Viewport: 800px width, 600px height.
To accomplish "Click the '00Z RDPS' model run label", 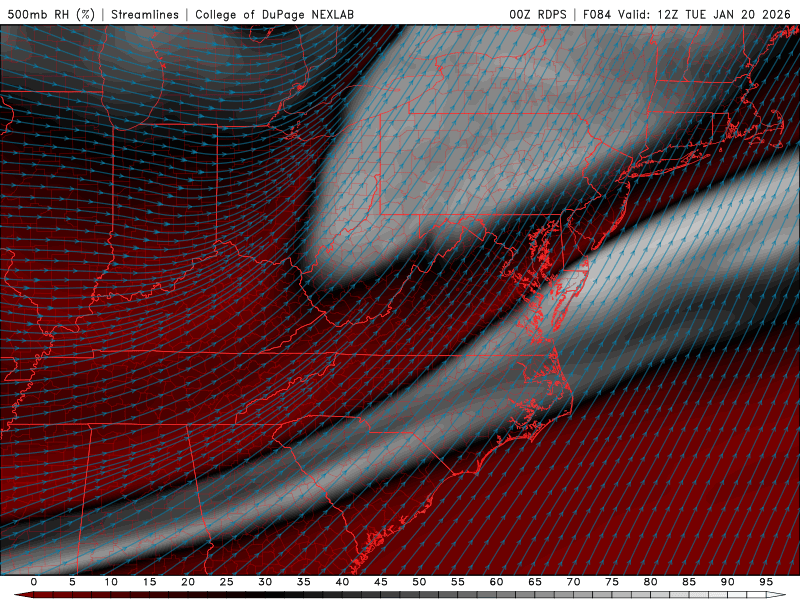I will pyautogui.click(x=538, y=14).
